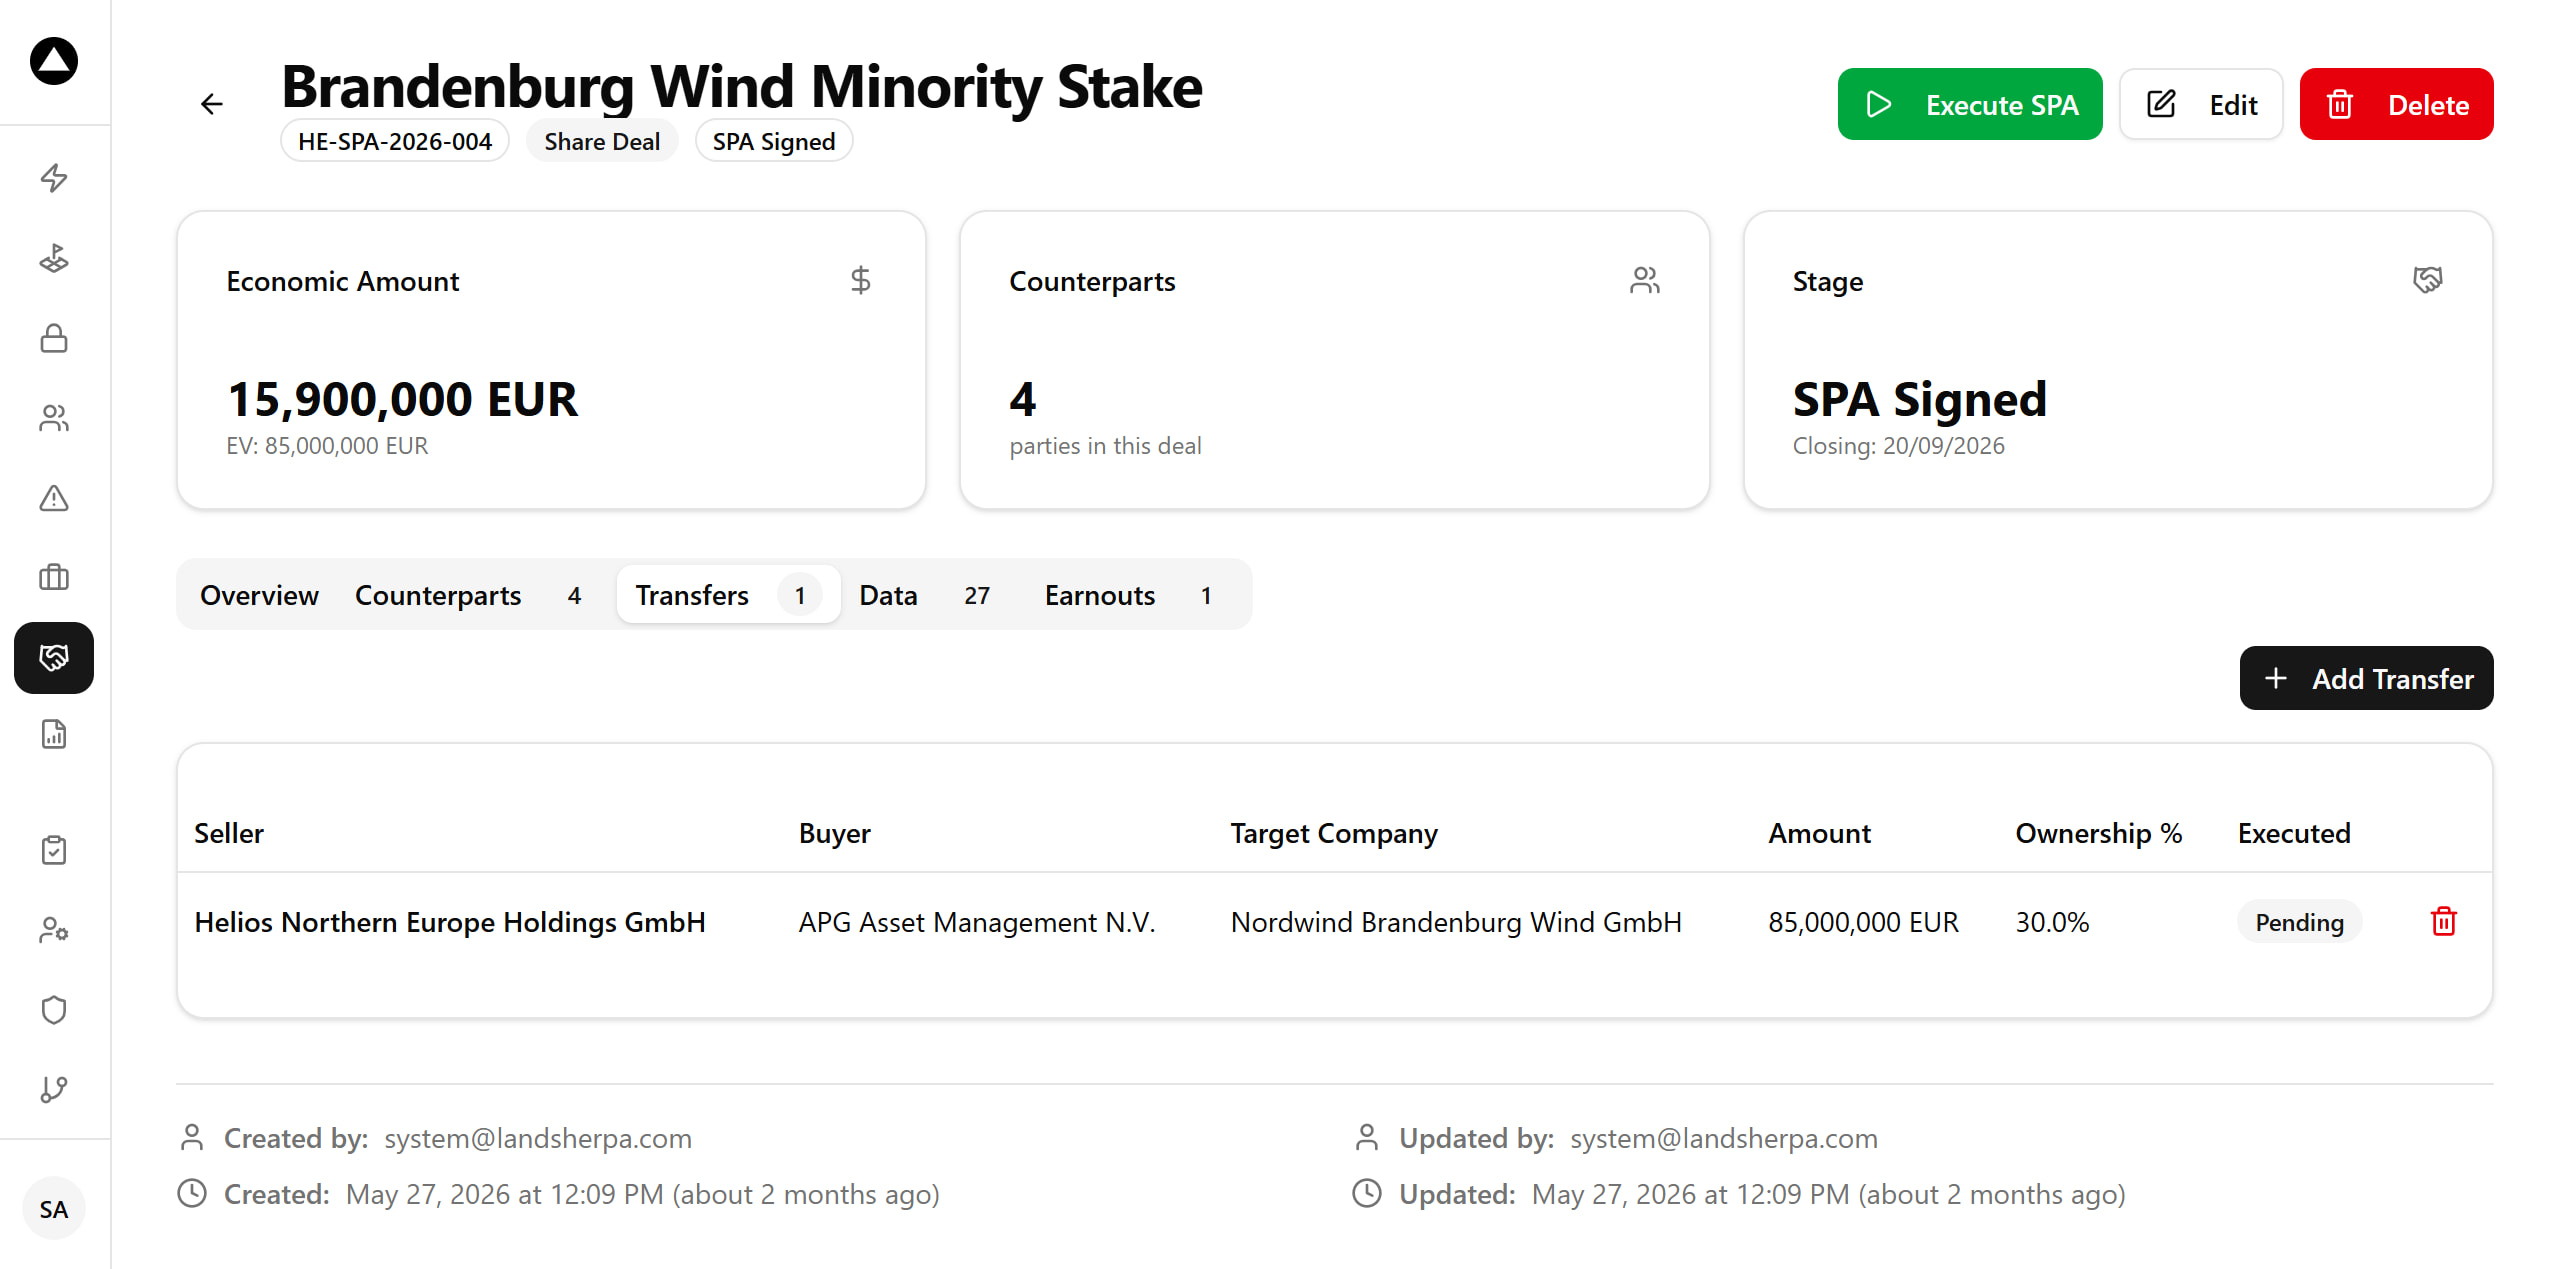
Task: Click the Edit button
Action: click(x=2201, y=104)
